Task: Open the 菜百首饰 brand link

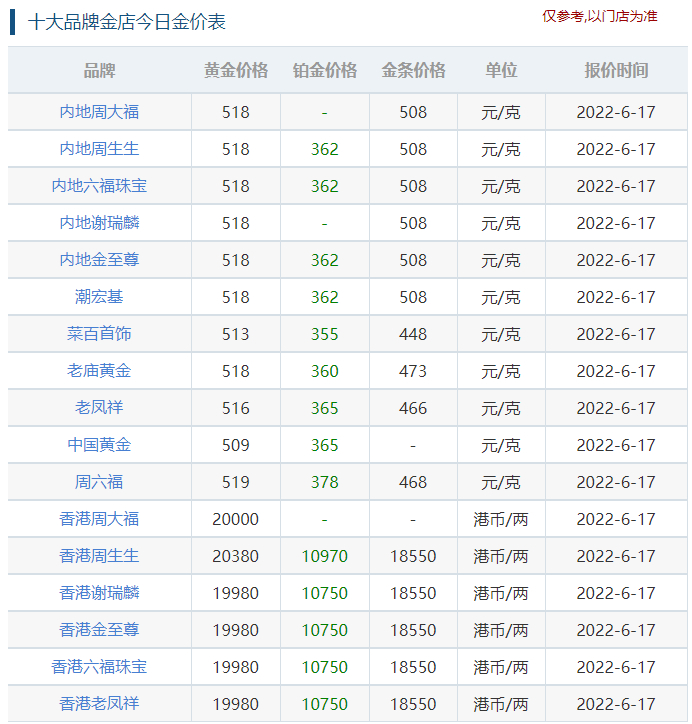Action: 99,334
